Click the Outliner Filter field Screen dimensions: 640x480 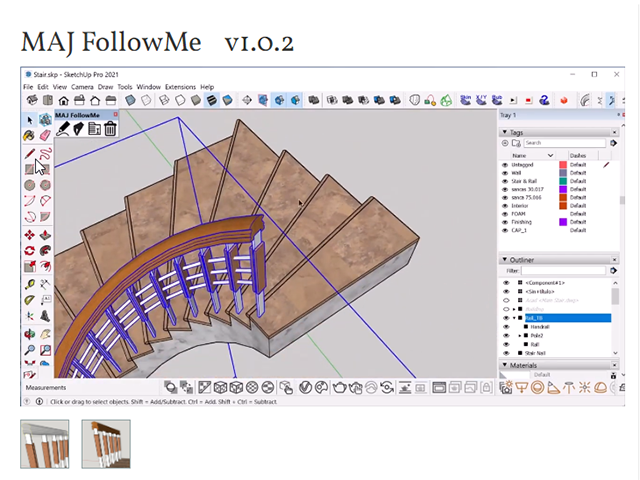(563, 271)
